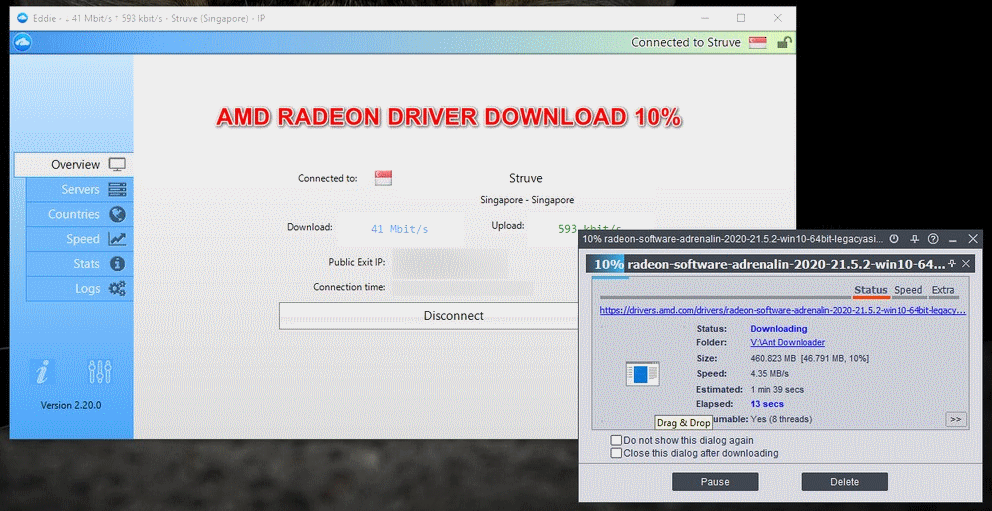
Task: Click '1 min 39 secs' estimated time
Action: click(x=778, y=389)
